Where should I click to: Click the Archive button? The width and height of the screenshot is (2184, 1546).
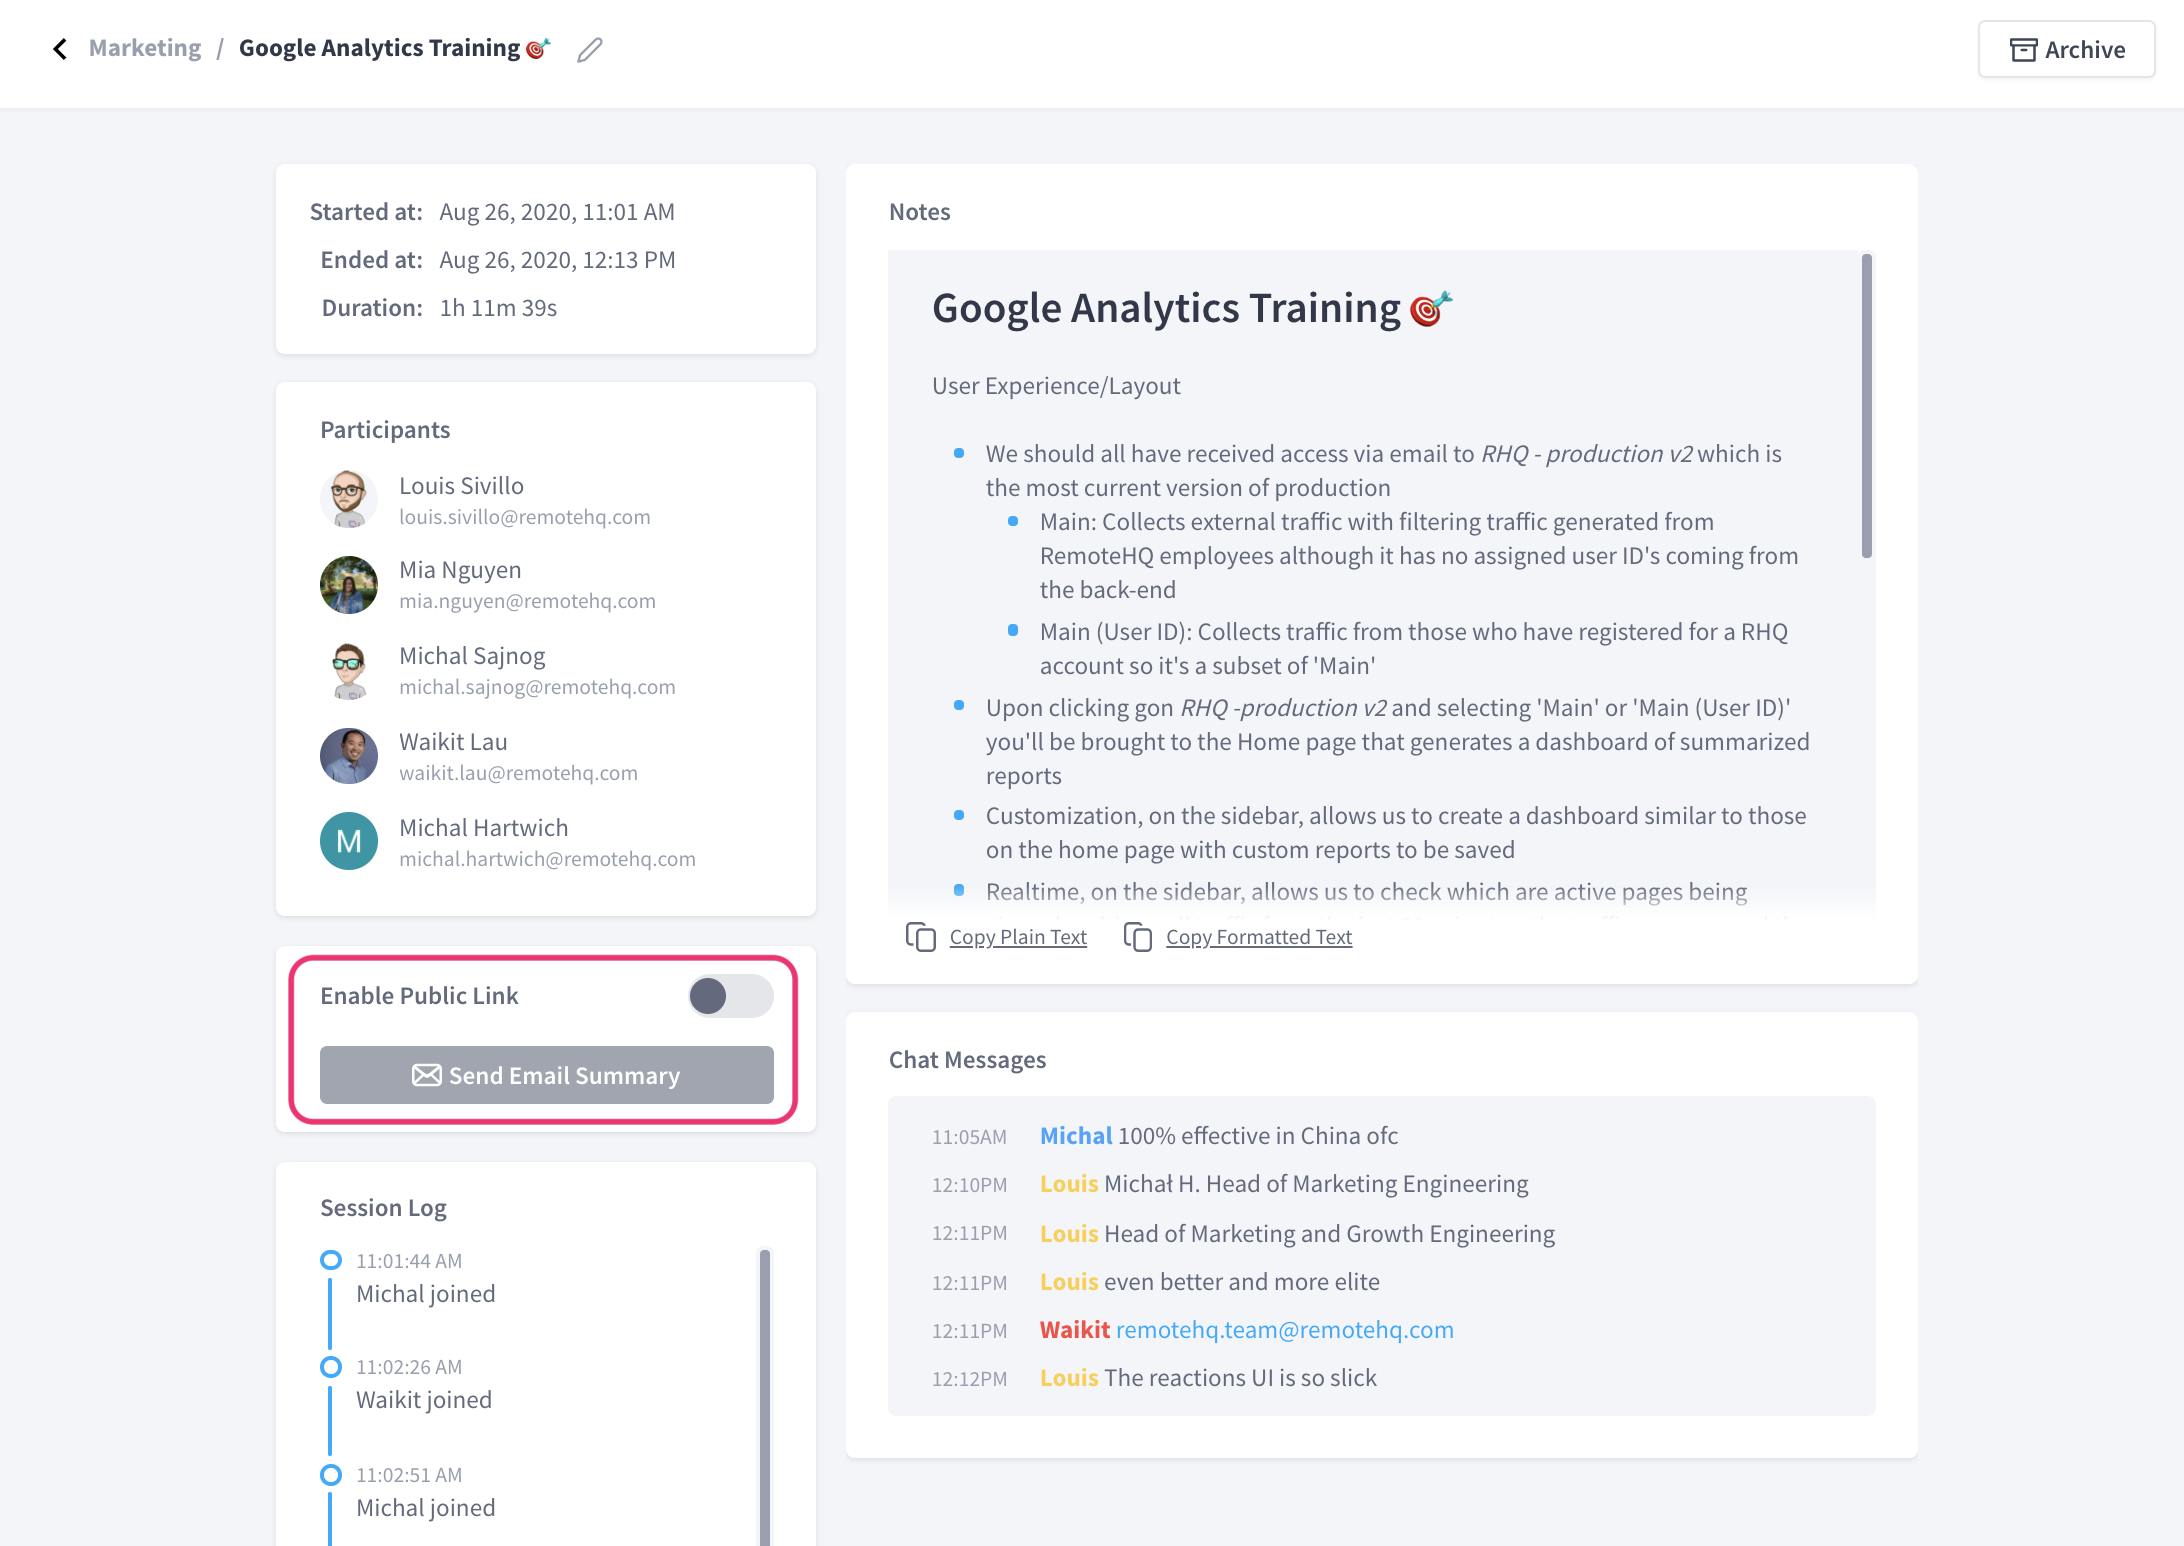(2066, 49)
